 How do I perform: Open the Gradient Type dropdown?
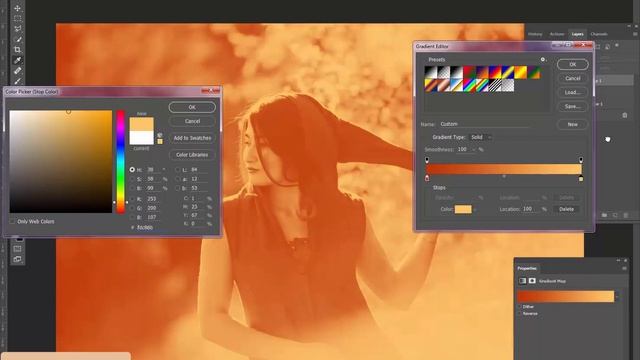point(480,137)
